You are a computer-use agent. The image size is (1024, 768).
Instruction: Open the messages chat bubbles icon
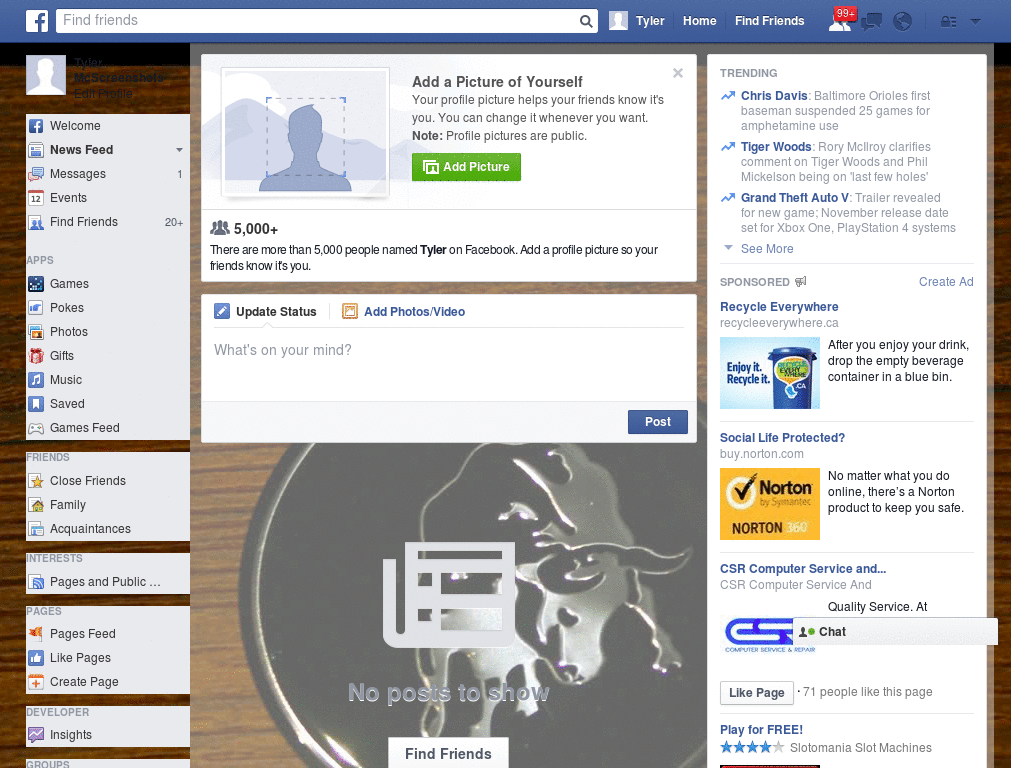(x=871, y=22)
